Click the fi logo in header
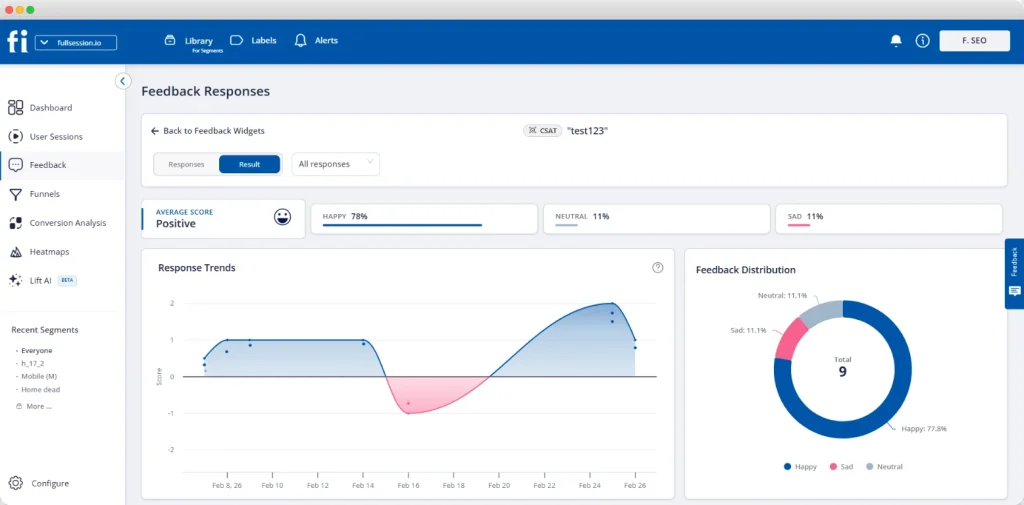Viewport: 1024px width, 505px height. (x=17, y=42)
